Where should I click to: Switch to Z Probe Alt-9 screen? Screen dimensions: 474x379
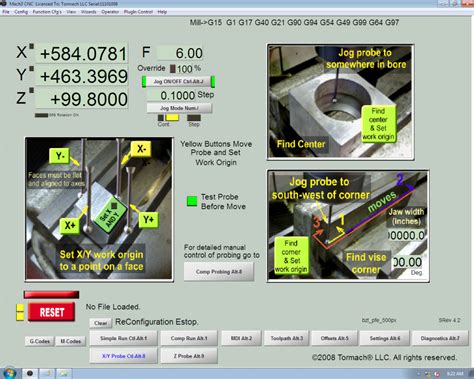pos(189,356)
